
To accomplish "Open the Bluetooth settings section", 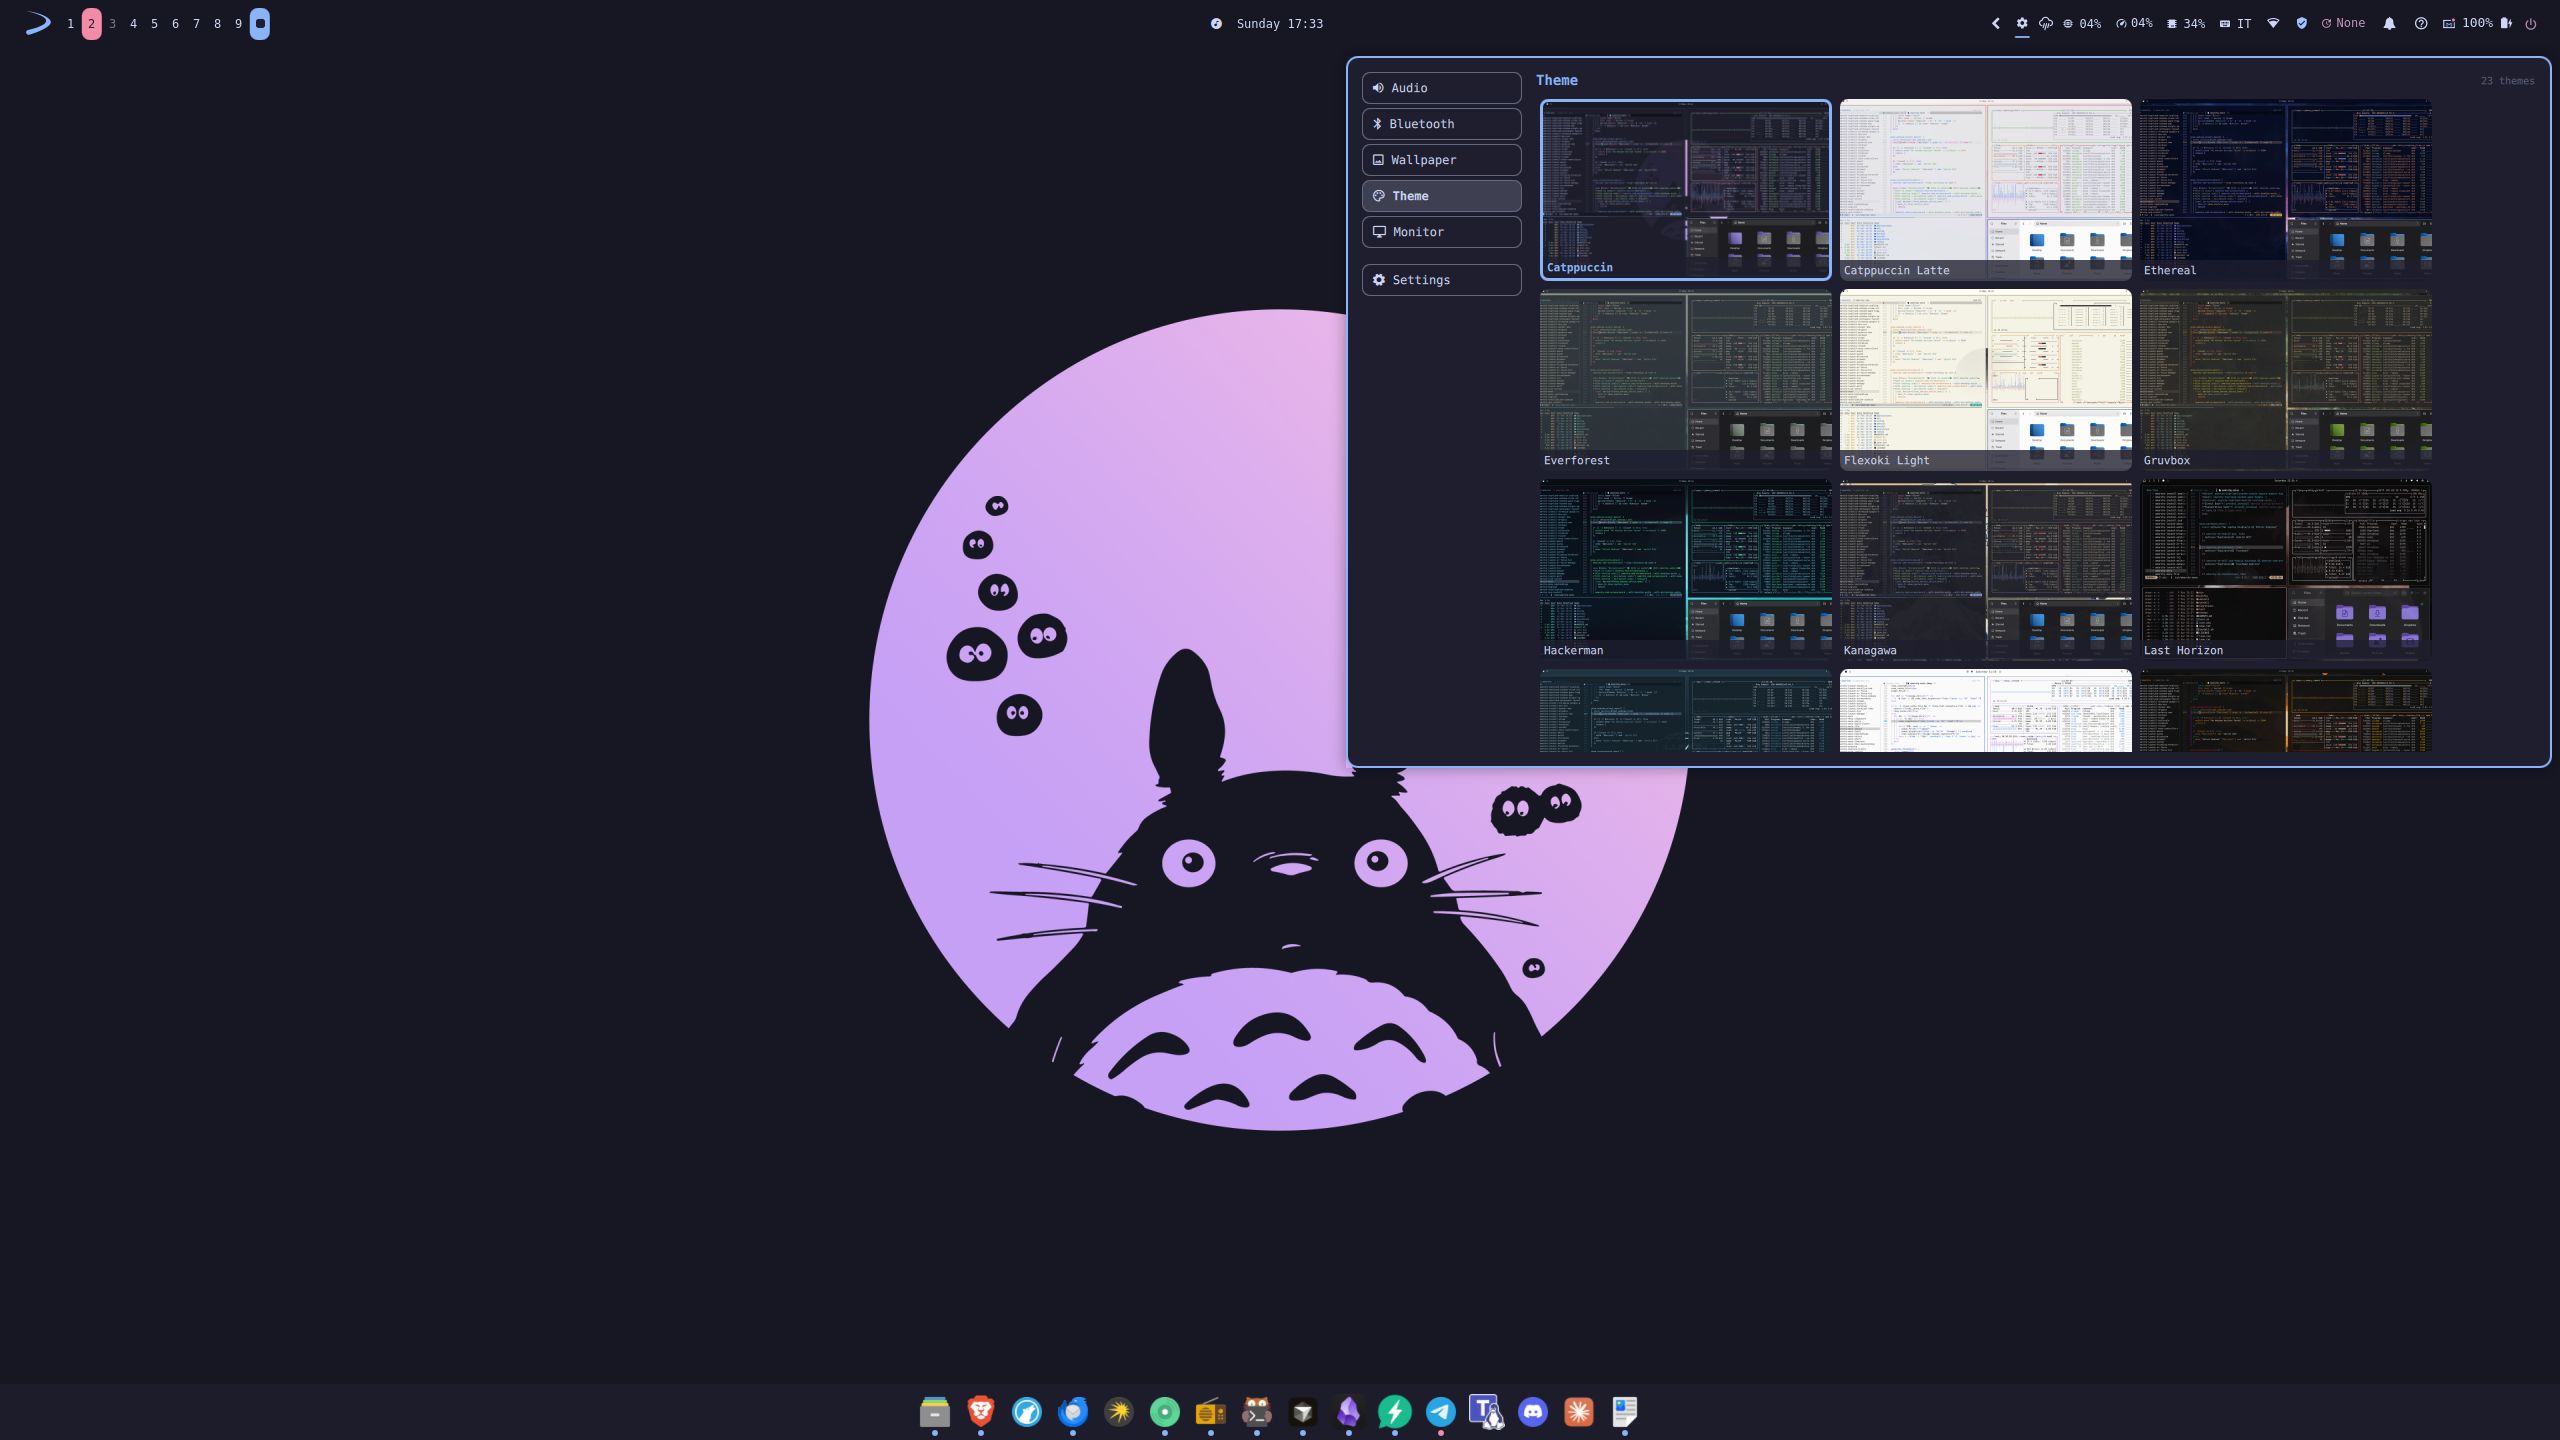I will coord(1441,124).
